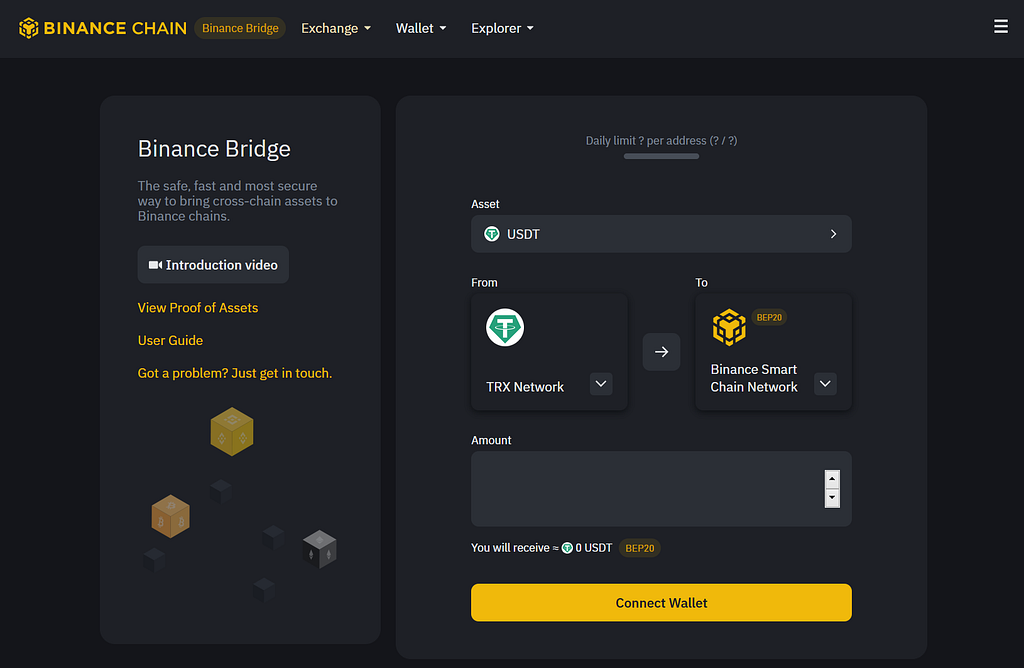Click the BEP20 badge beside receive amount
The width and height of the screenshot is (1024, 668).
(639, 548)
